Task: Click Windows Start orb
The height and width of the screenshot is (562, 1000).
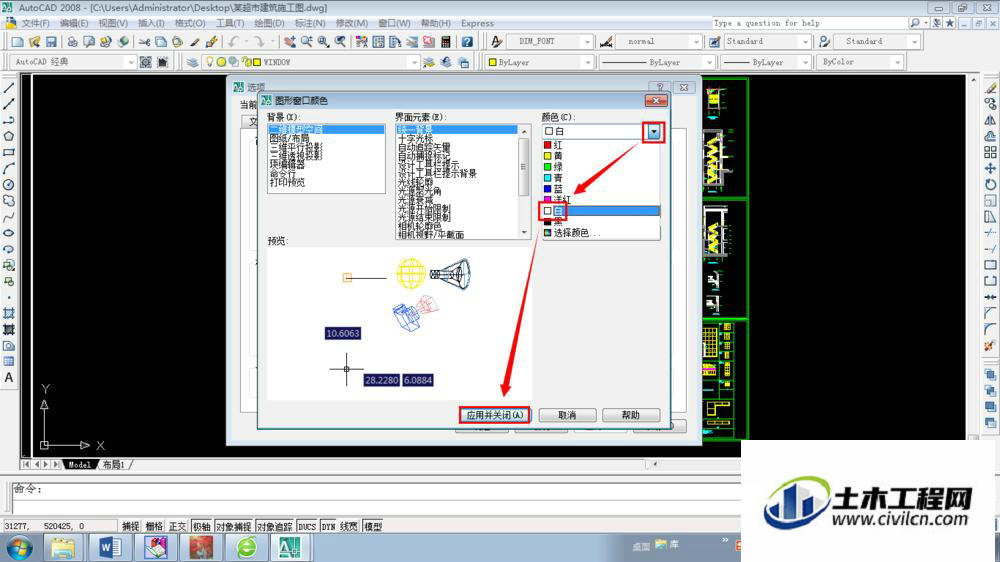Action: (x=19, y=548)
